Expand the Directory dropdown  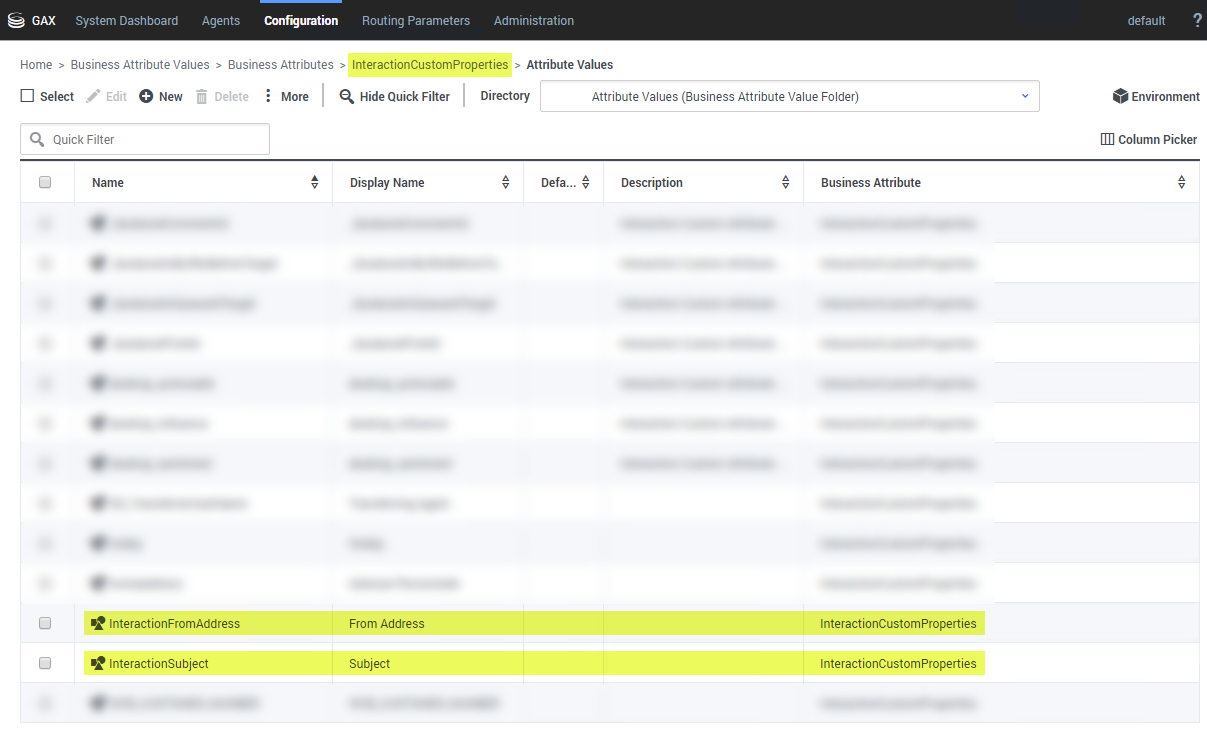pos(1025,96)
